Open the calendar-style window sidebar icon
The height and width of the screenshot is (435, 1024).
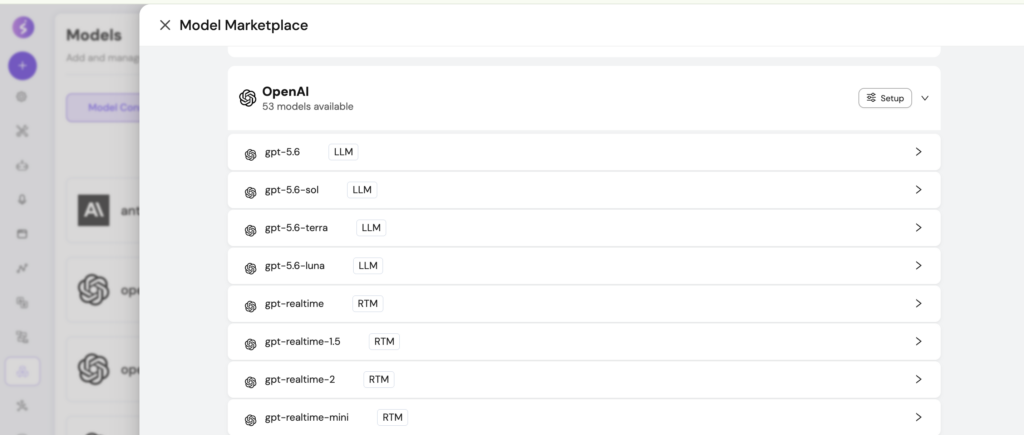pos(22,234)
